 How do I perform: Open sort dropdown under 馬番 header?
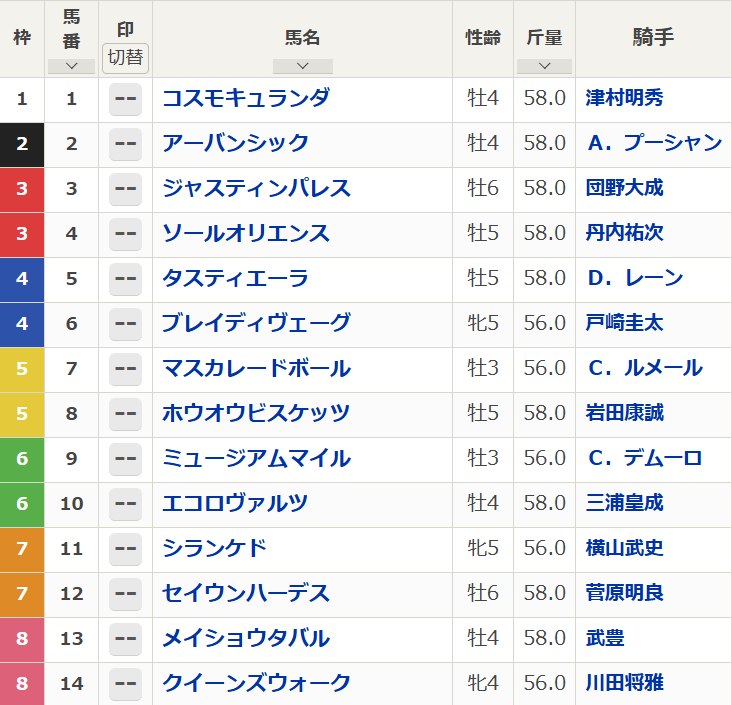point(71,66)
